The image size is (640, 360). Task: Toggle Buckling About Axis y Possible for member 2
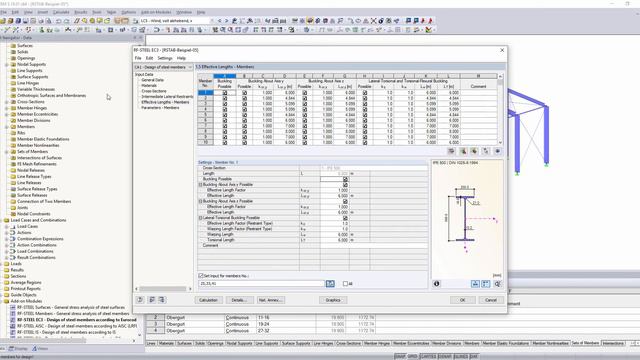[244, 98]
